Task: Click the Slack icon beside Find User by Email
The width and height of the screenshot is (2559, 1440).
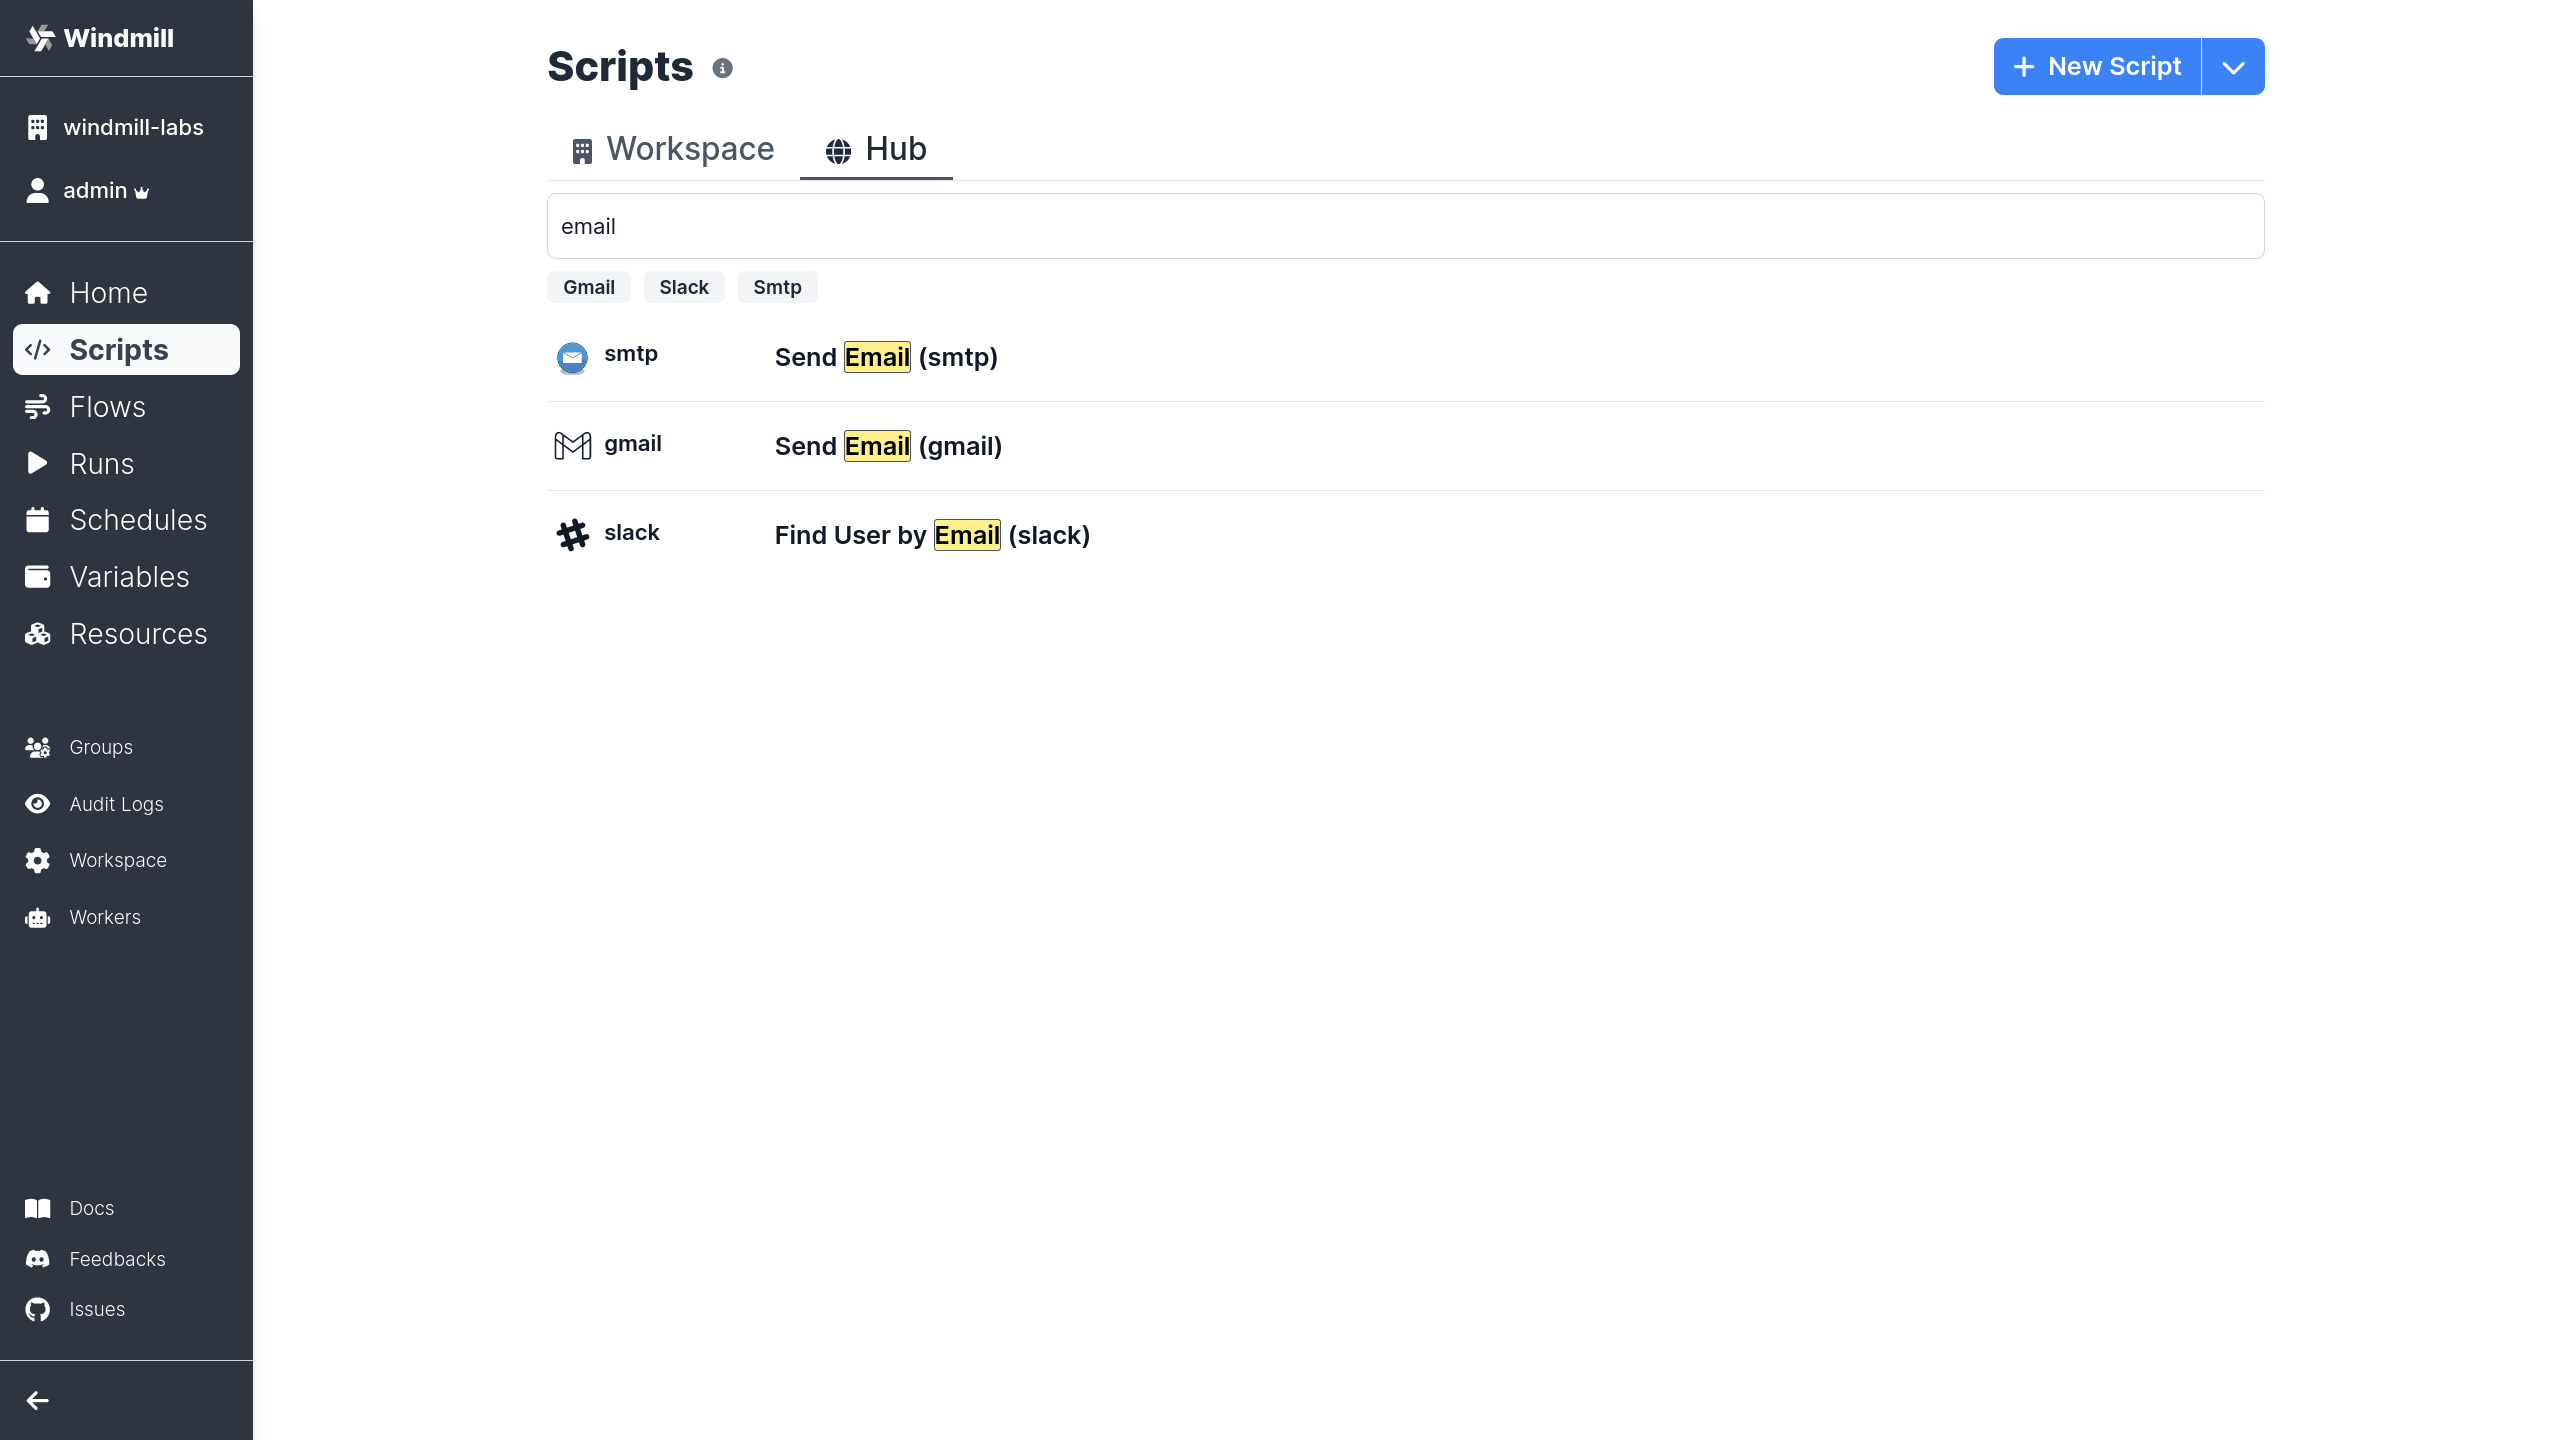Action: point(572,534)
